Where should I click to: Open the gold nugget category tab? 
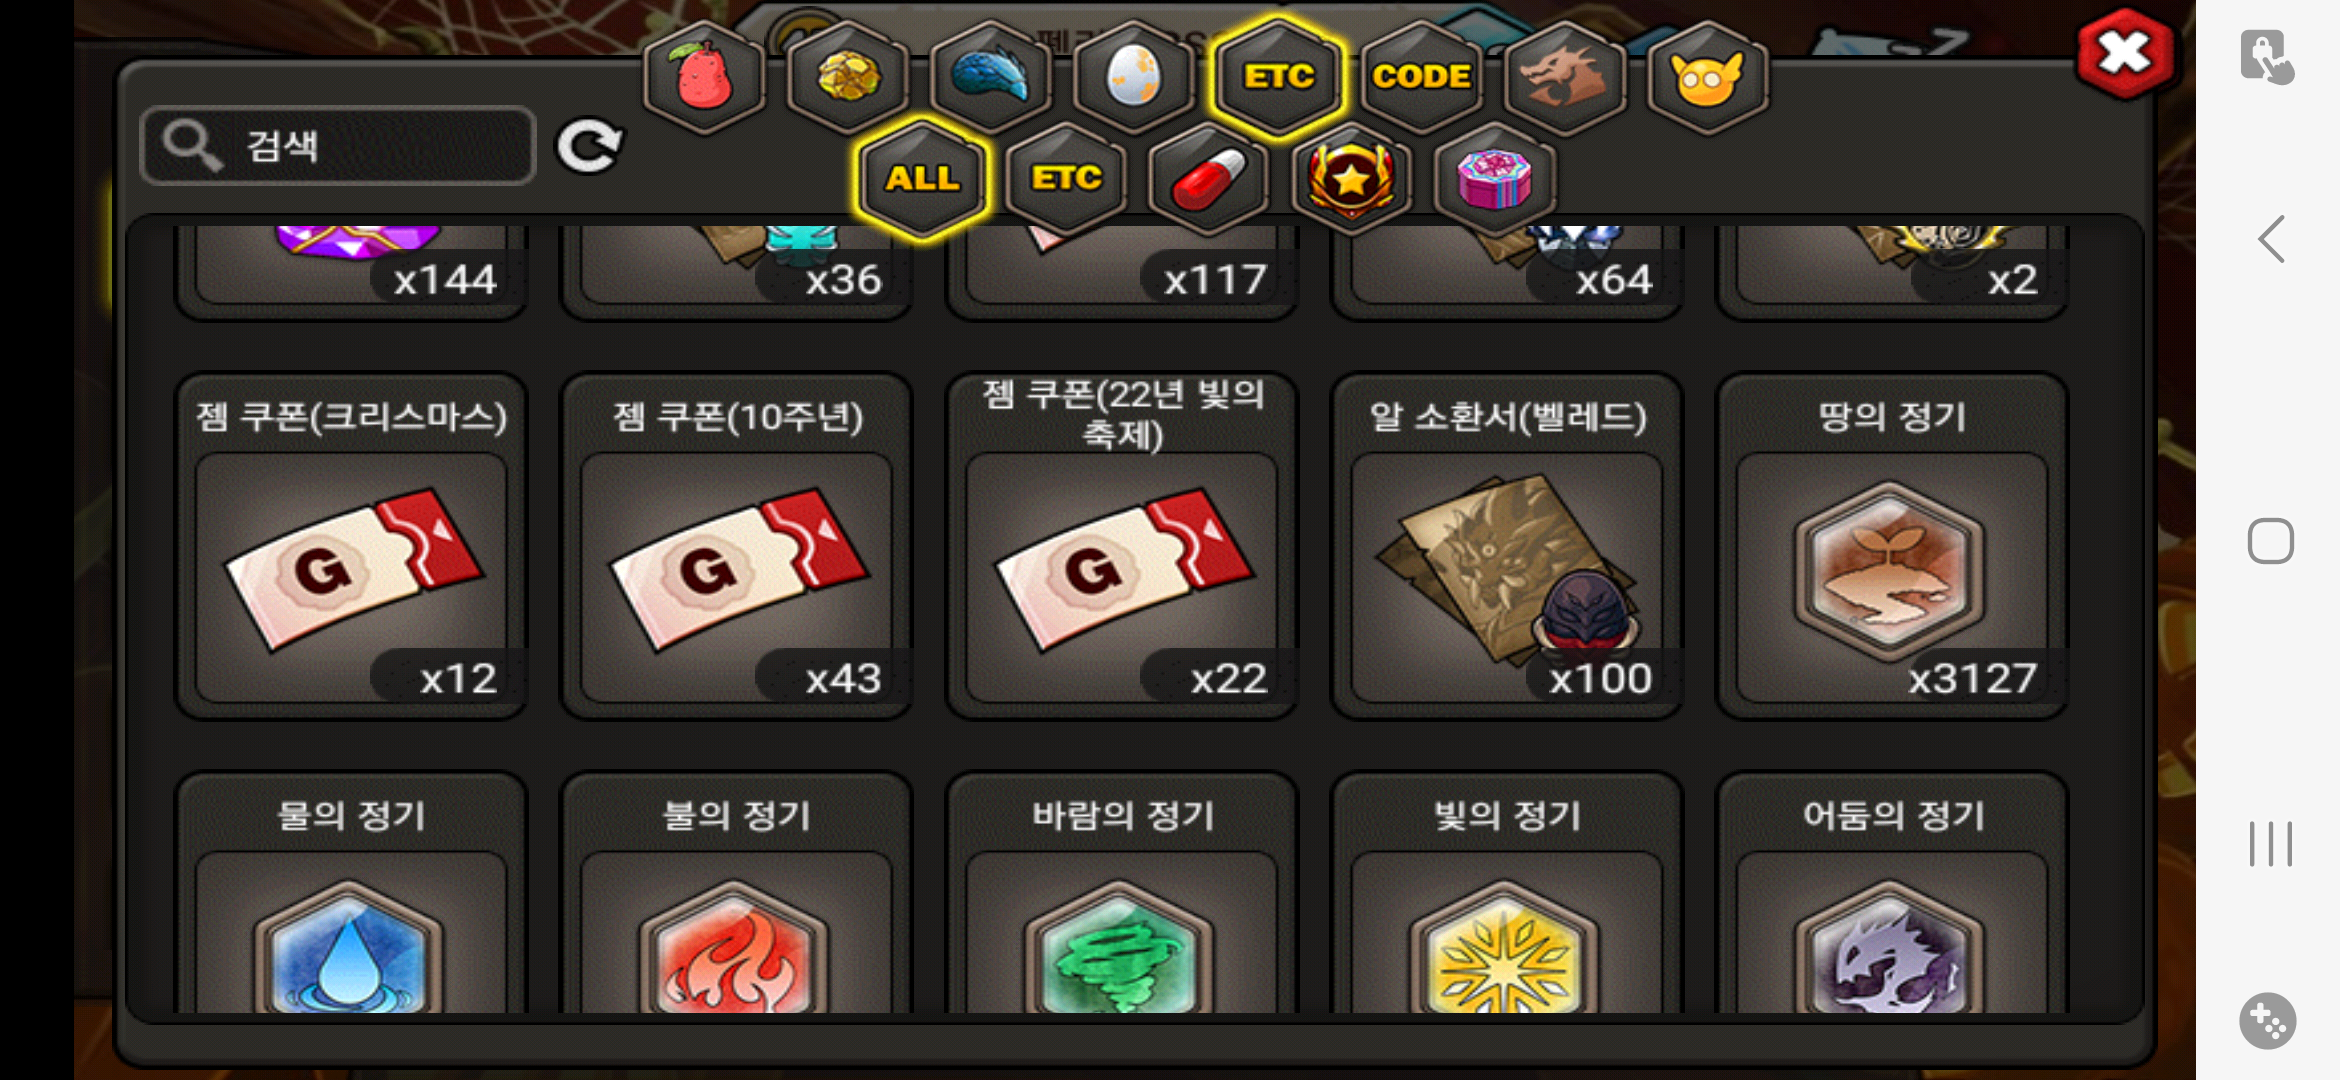848,76
